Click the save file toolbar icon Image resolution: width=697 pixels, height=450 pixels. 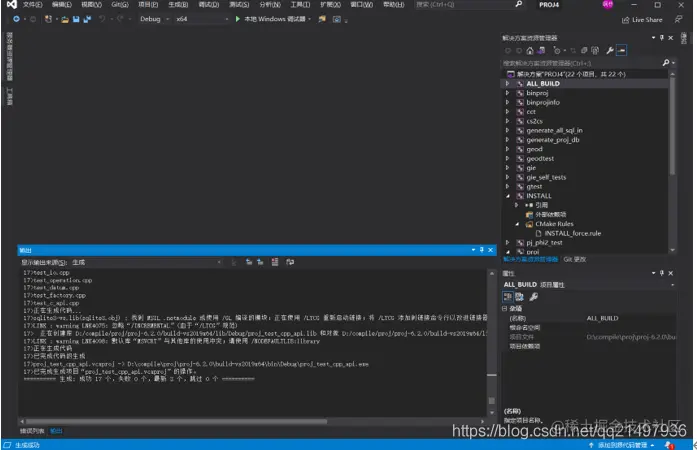pos(76,19)
